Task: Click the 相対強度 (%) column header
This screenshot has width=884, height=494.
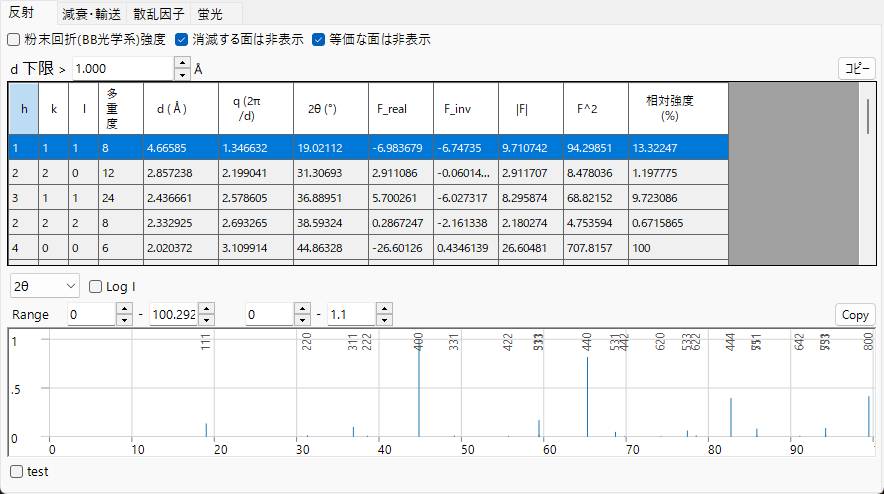Action: tap(678, 109)
